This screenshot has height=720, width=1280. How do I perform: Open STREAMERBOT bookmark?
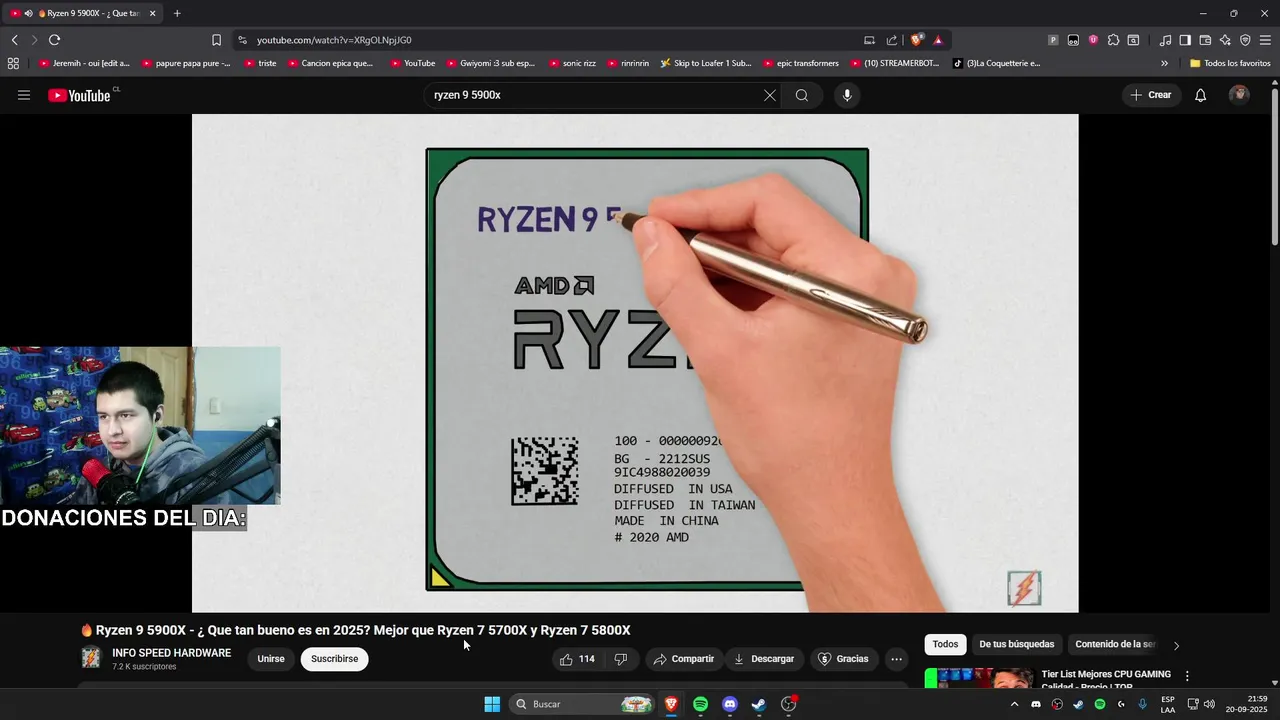(895, 63)
